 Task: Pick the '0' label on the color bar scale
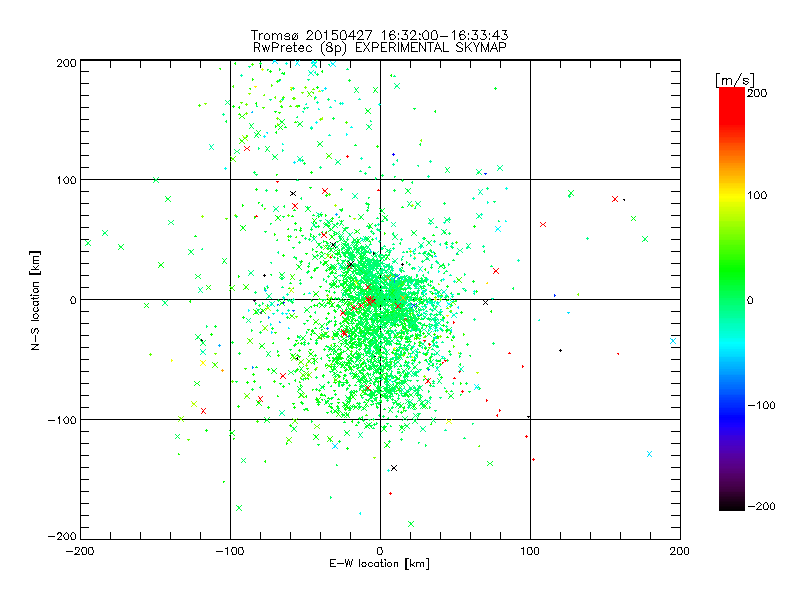coord(750,300)
